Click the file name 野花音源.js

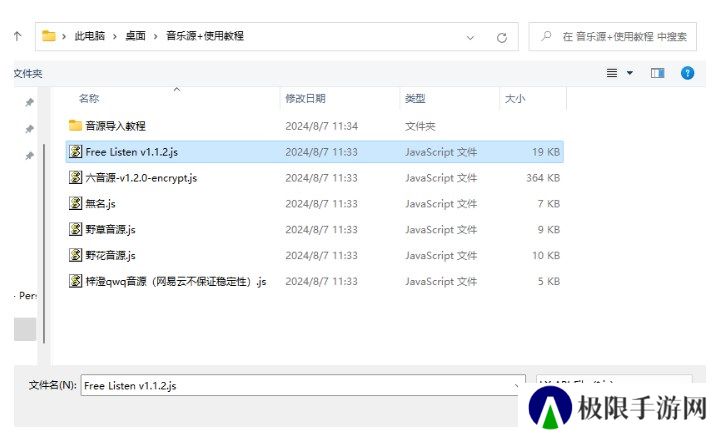(x=110, y=255)
